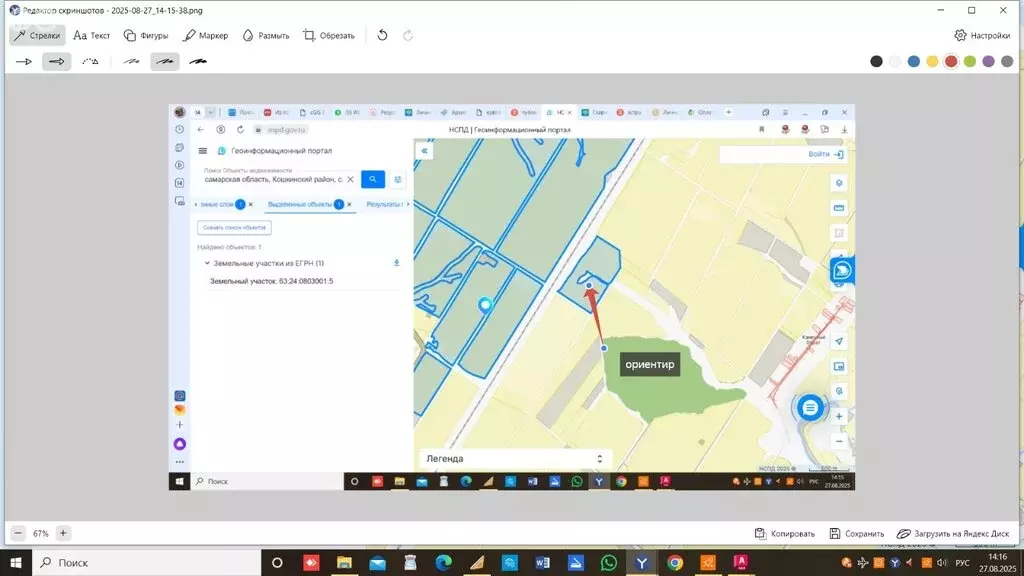
Task: Pick the blue color swatch
Action: coord(914,61)
